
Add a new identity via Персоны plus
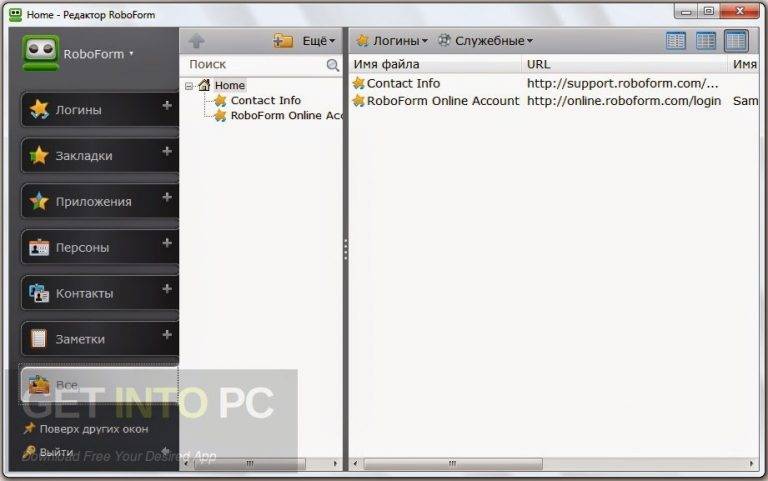[x=167, y=243]
